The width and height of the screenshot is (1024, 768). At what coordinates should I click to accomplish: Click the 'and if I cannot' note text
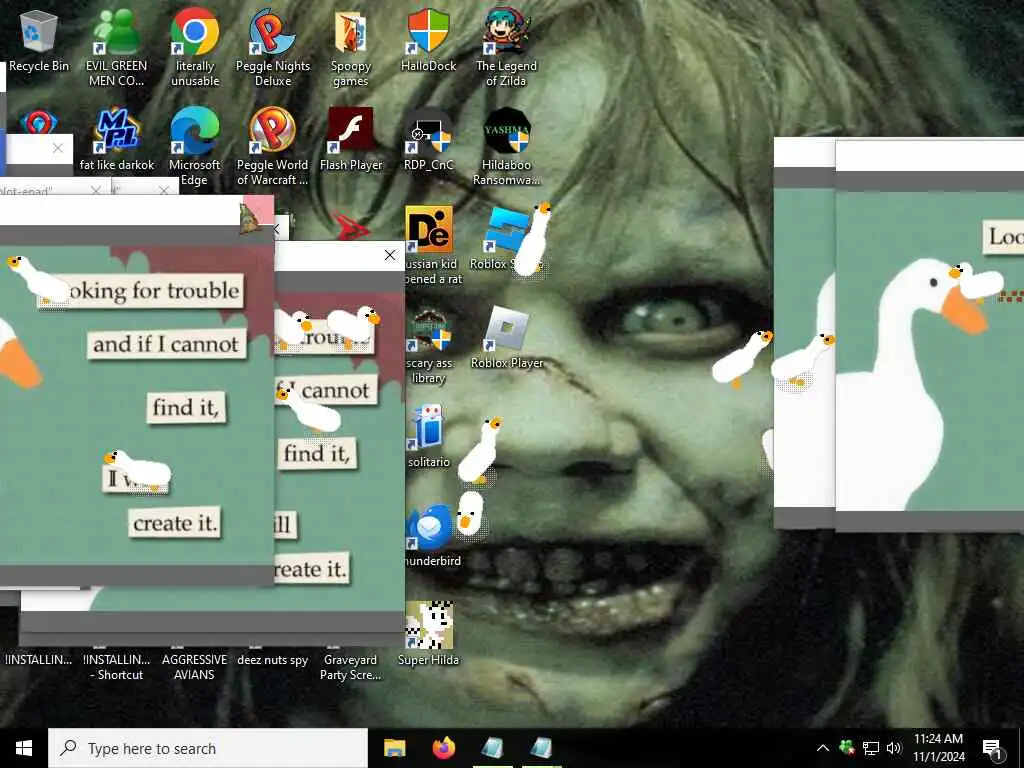click(167, 344)
